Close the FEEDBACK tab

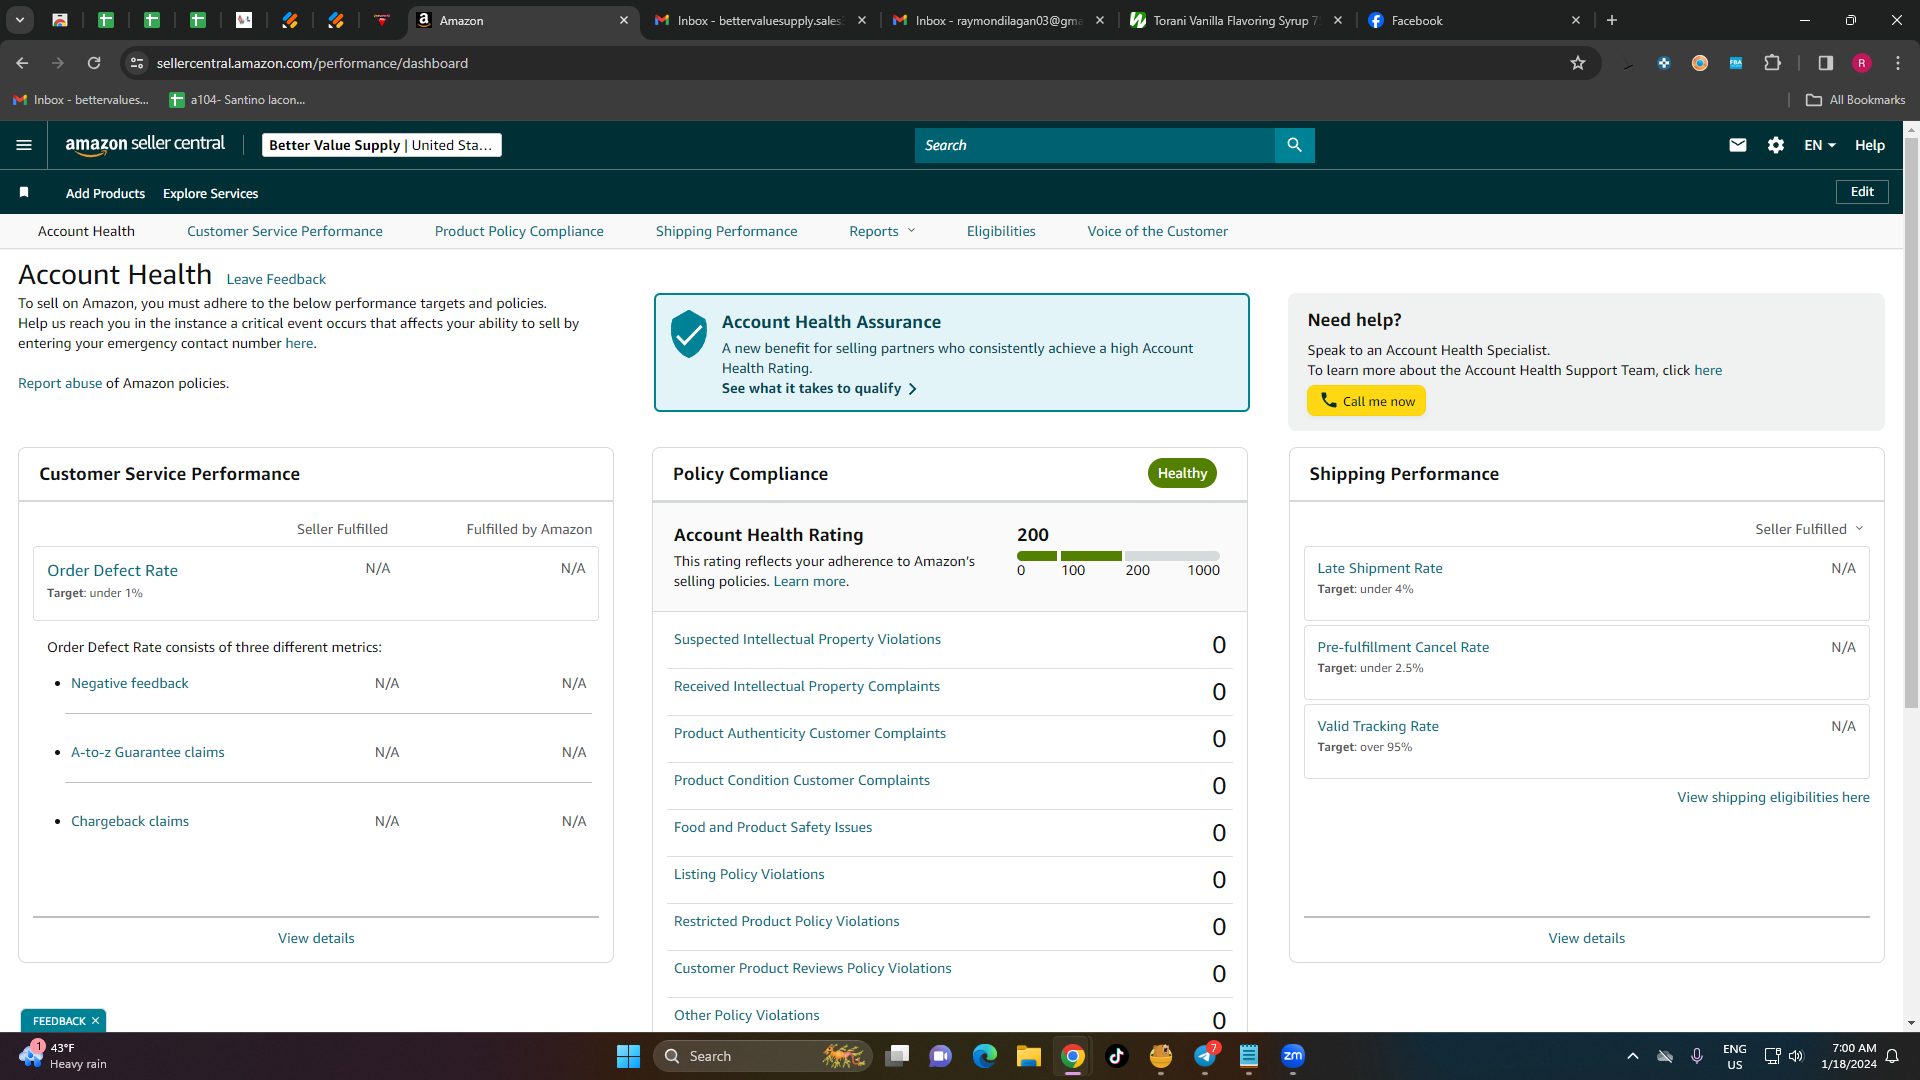pyautogui.click(x=95, y=1021)
